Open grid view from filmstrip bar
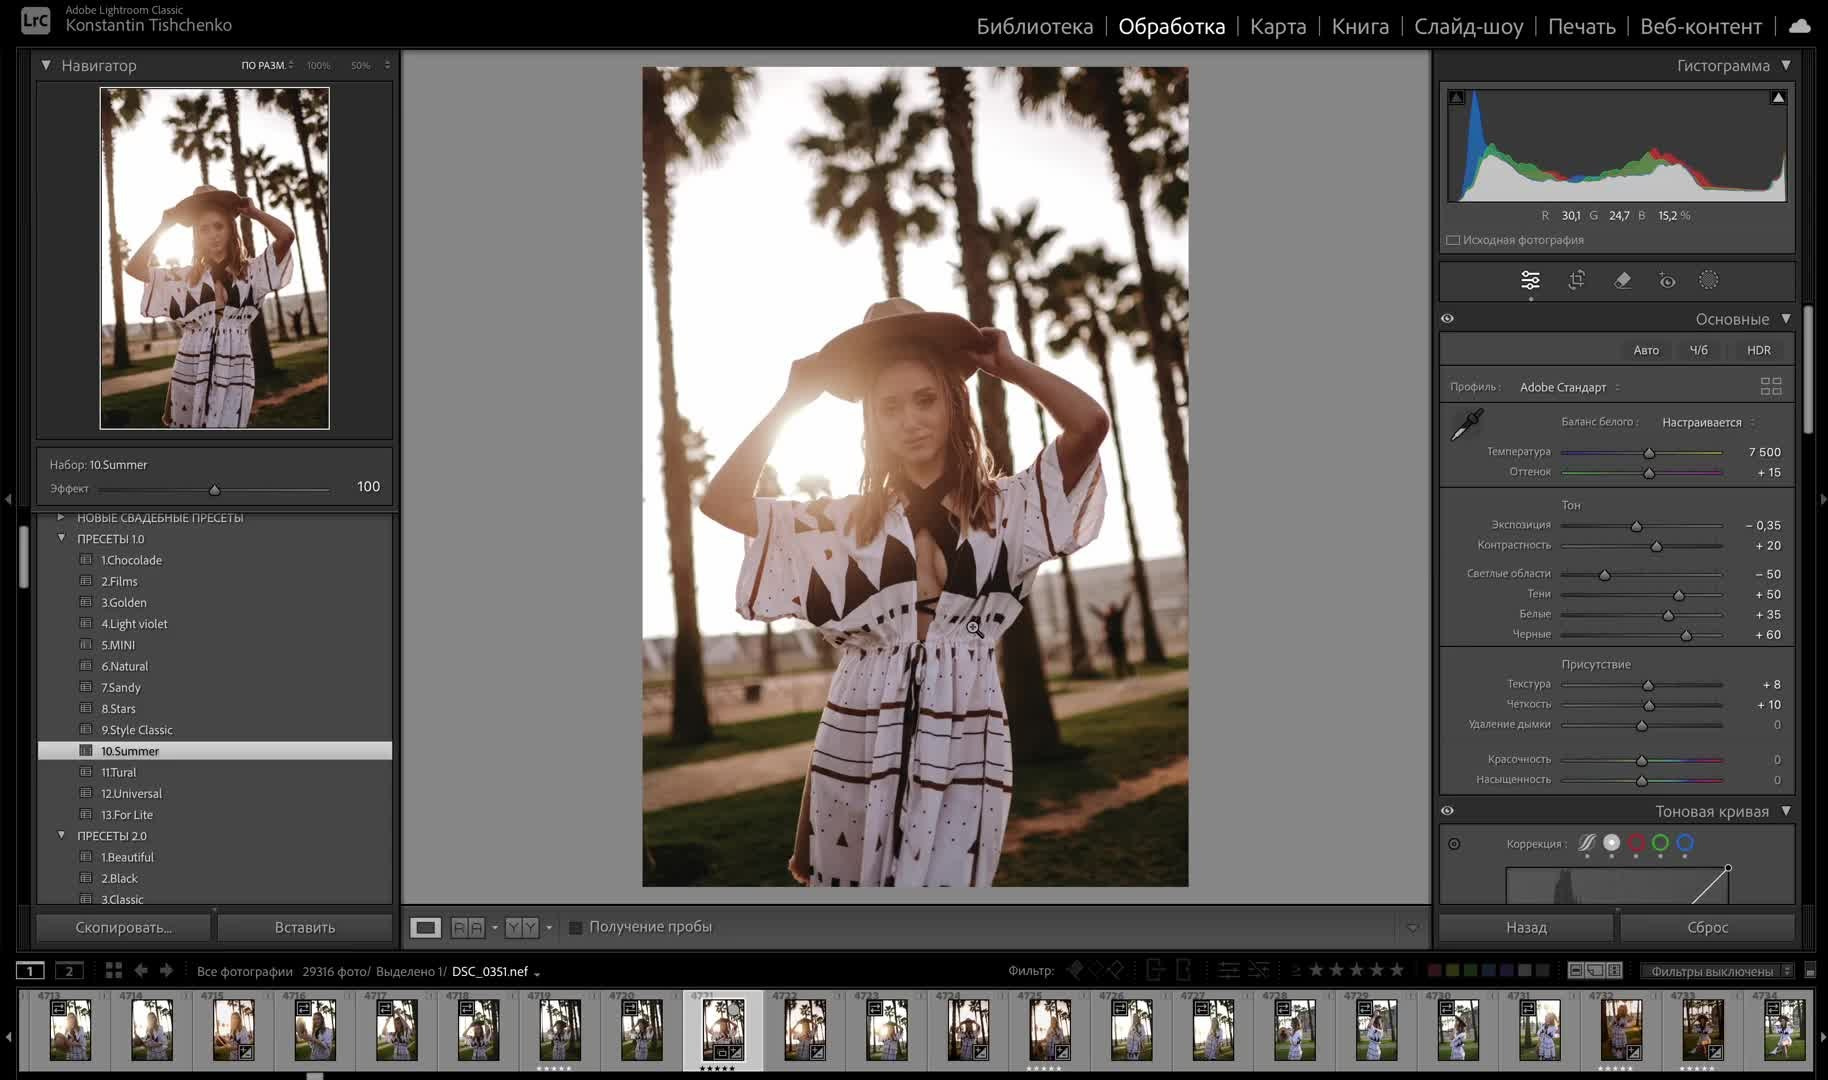The image size is (1828, 1080). coord(114,970)
